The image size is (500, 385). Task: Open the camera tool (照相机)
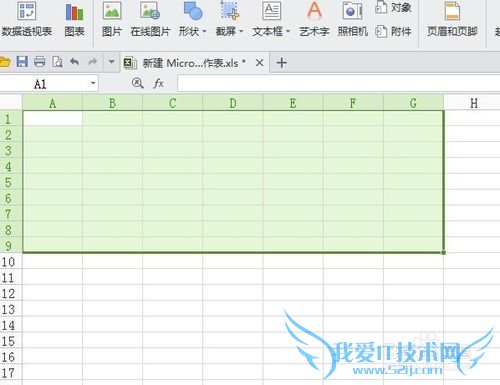(353, 19)
